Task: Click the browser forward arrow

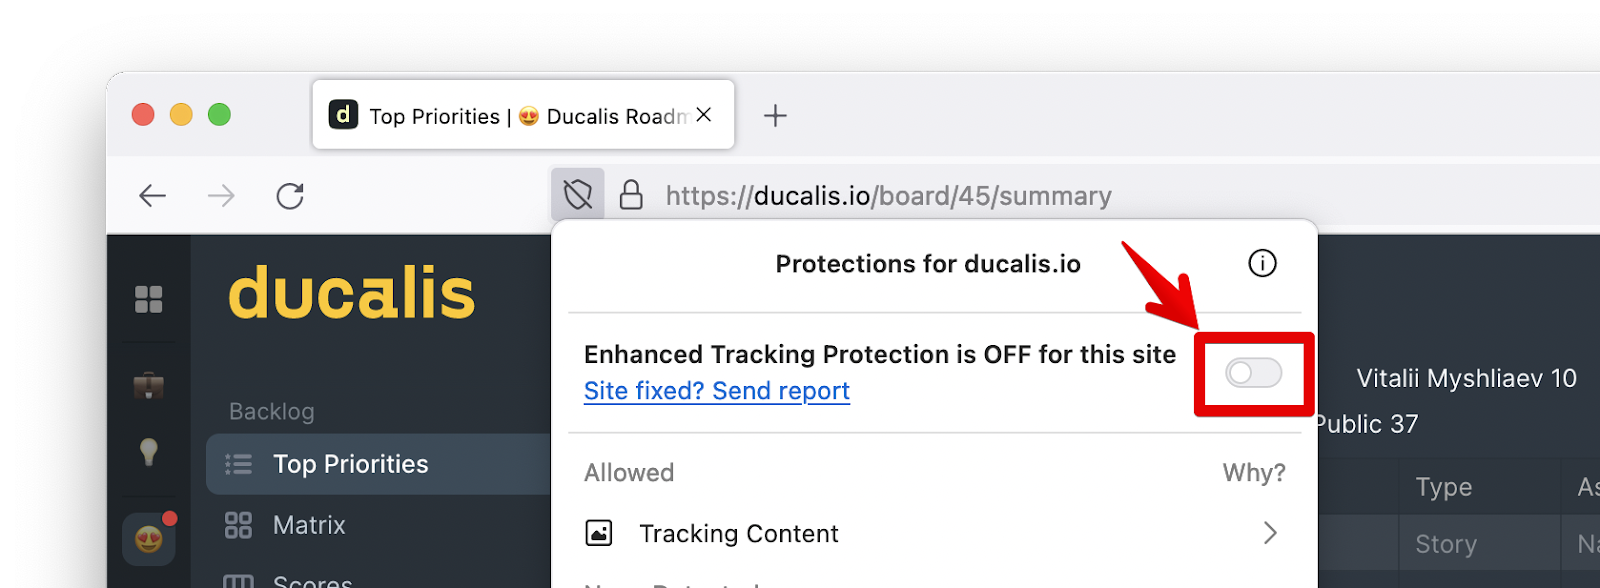Action: pyautogui.click(x=221, y=195)
